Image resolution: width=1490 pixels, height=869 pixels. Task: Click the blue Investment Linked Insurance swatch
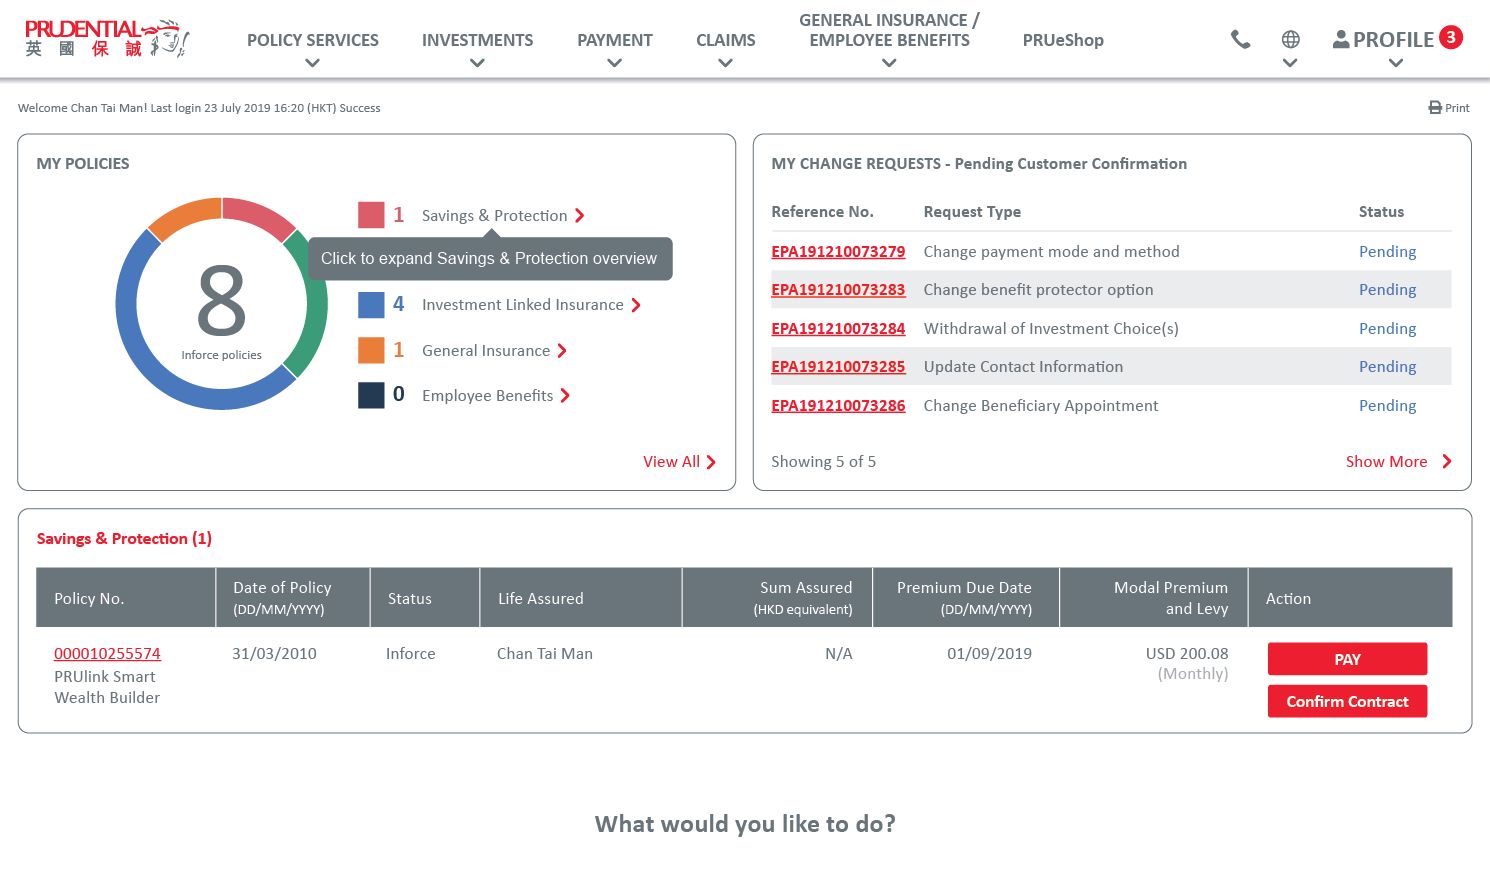coord(371,305)
